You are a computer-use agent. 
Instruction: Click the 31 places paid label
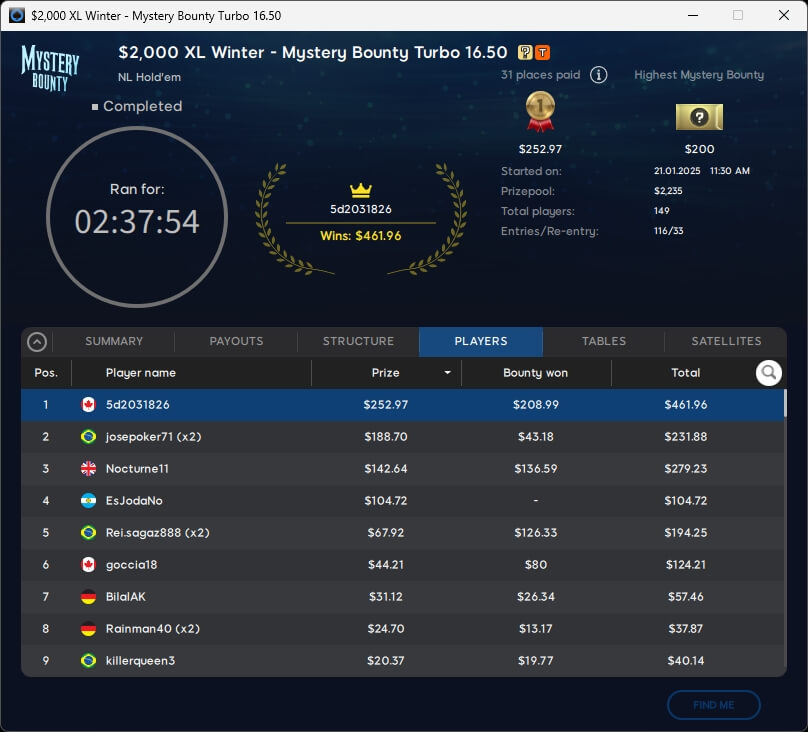(x=541, y=75)
